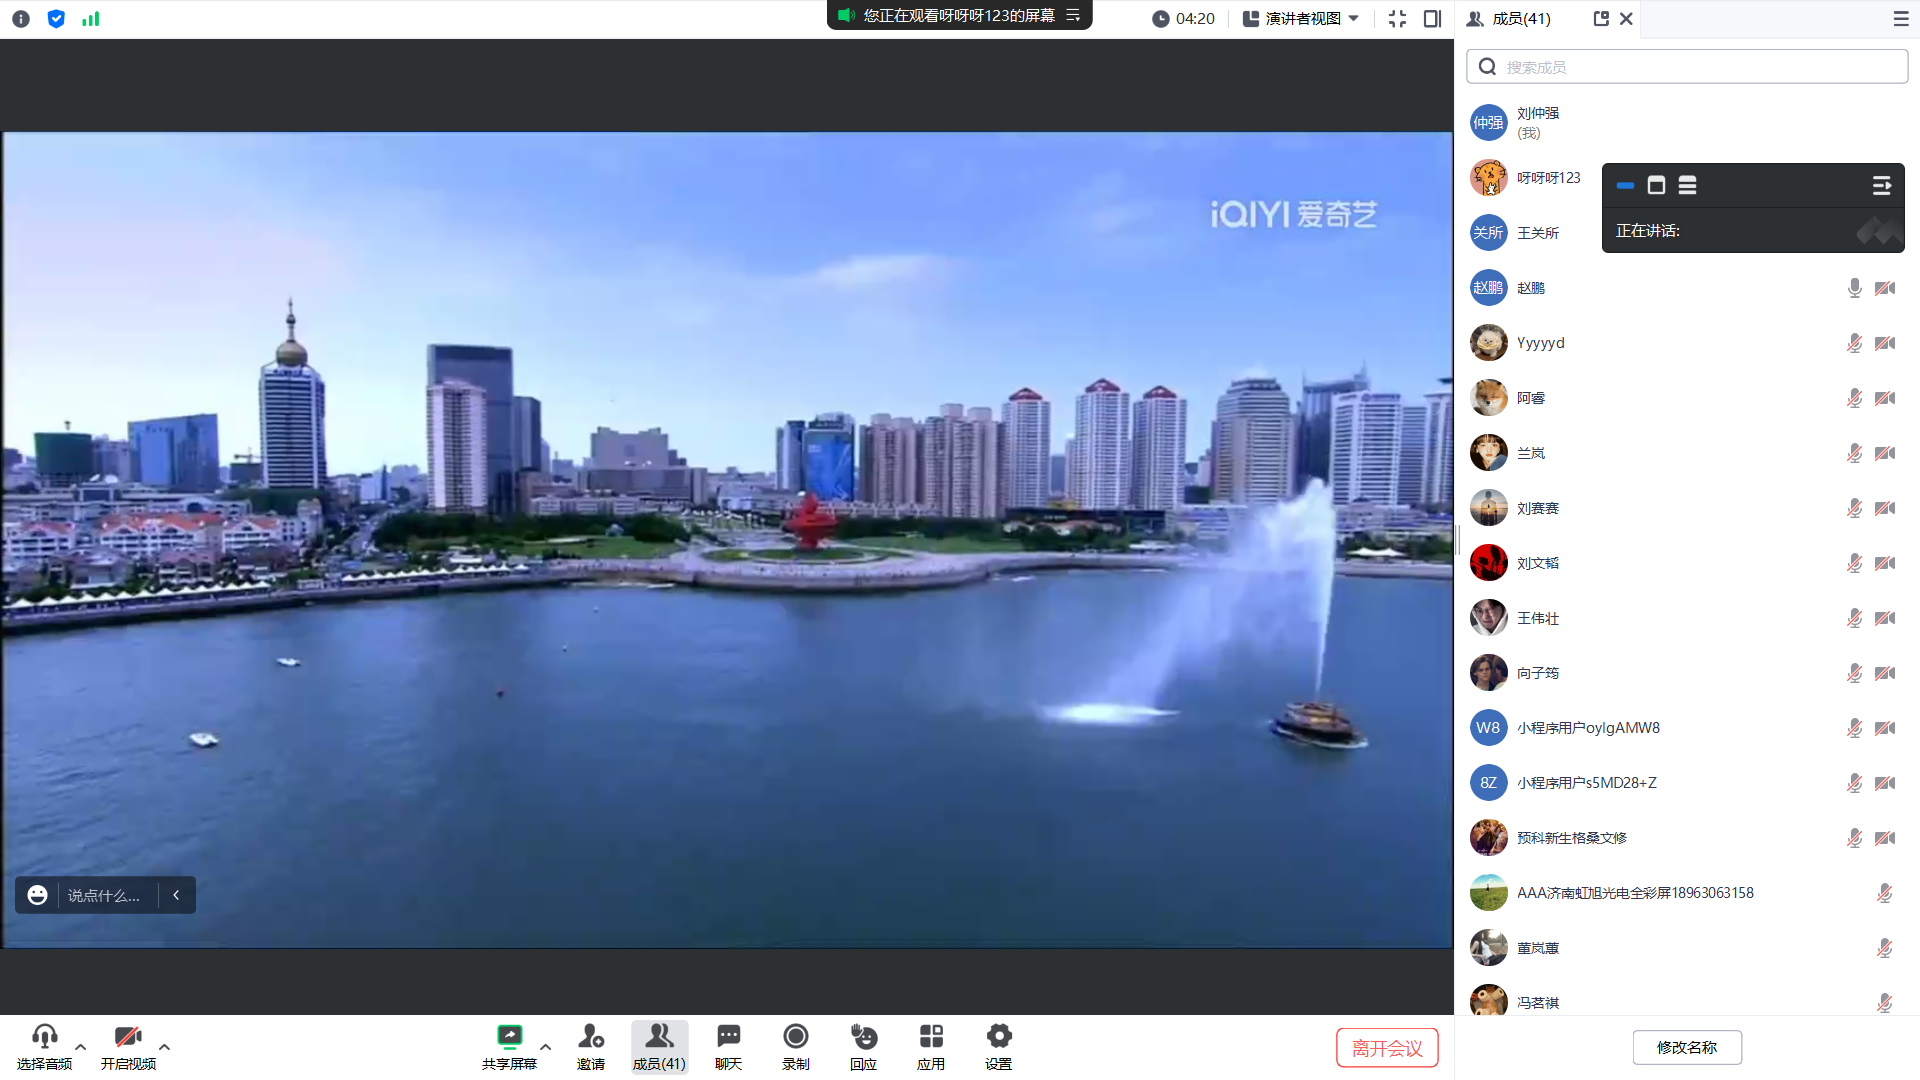Click the meeting info icon
1920x1080 pixels.
[x=21, y=19]
